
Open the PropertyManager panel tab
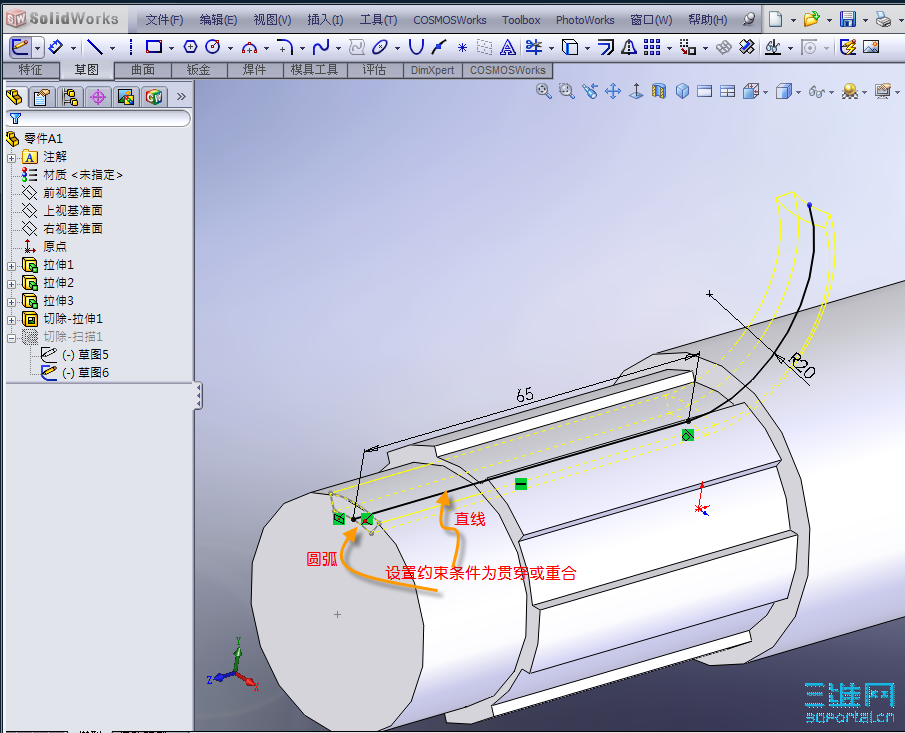click(x=42, y=97)
